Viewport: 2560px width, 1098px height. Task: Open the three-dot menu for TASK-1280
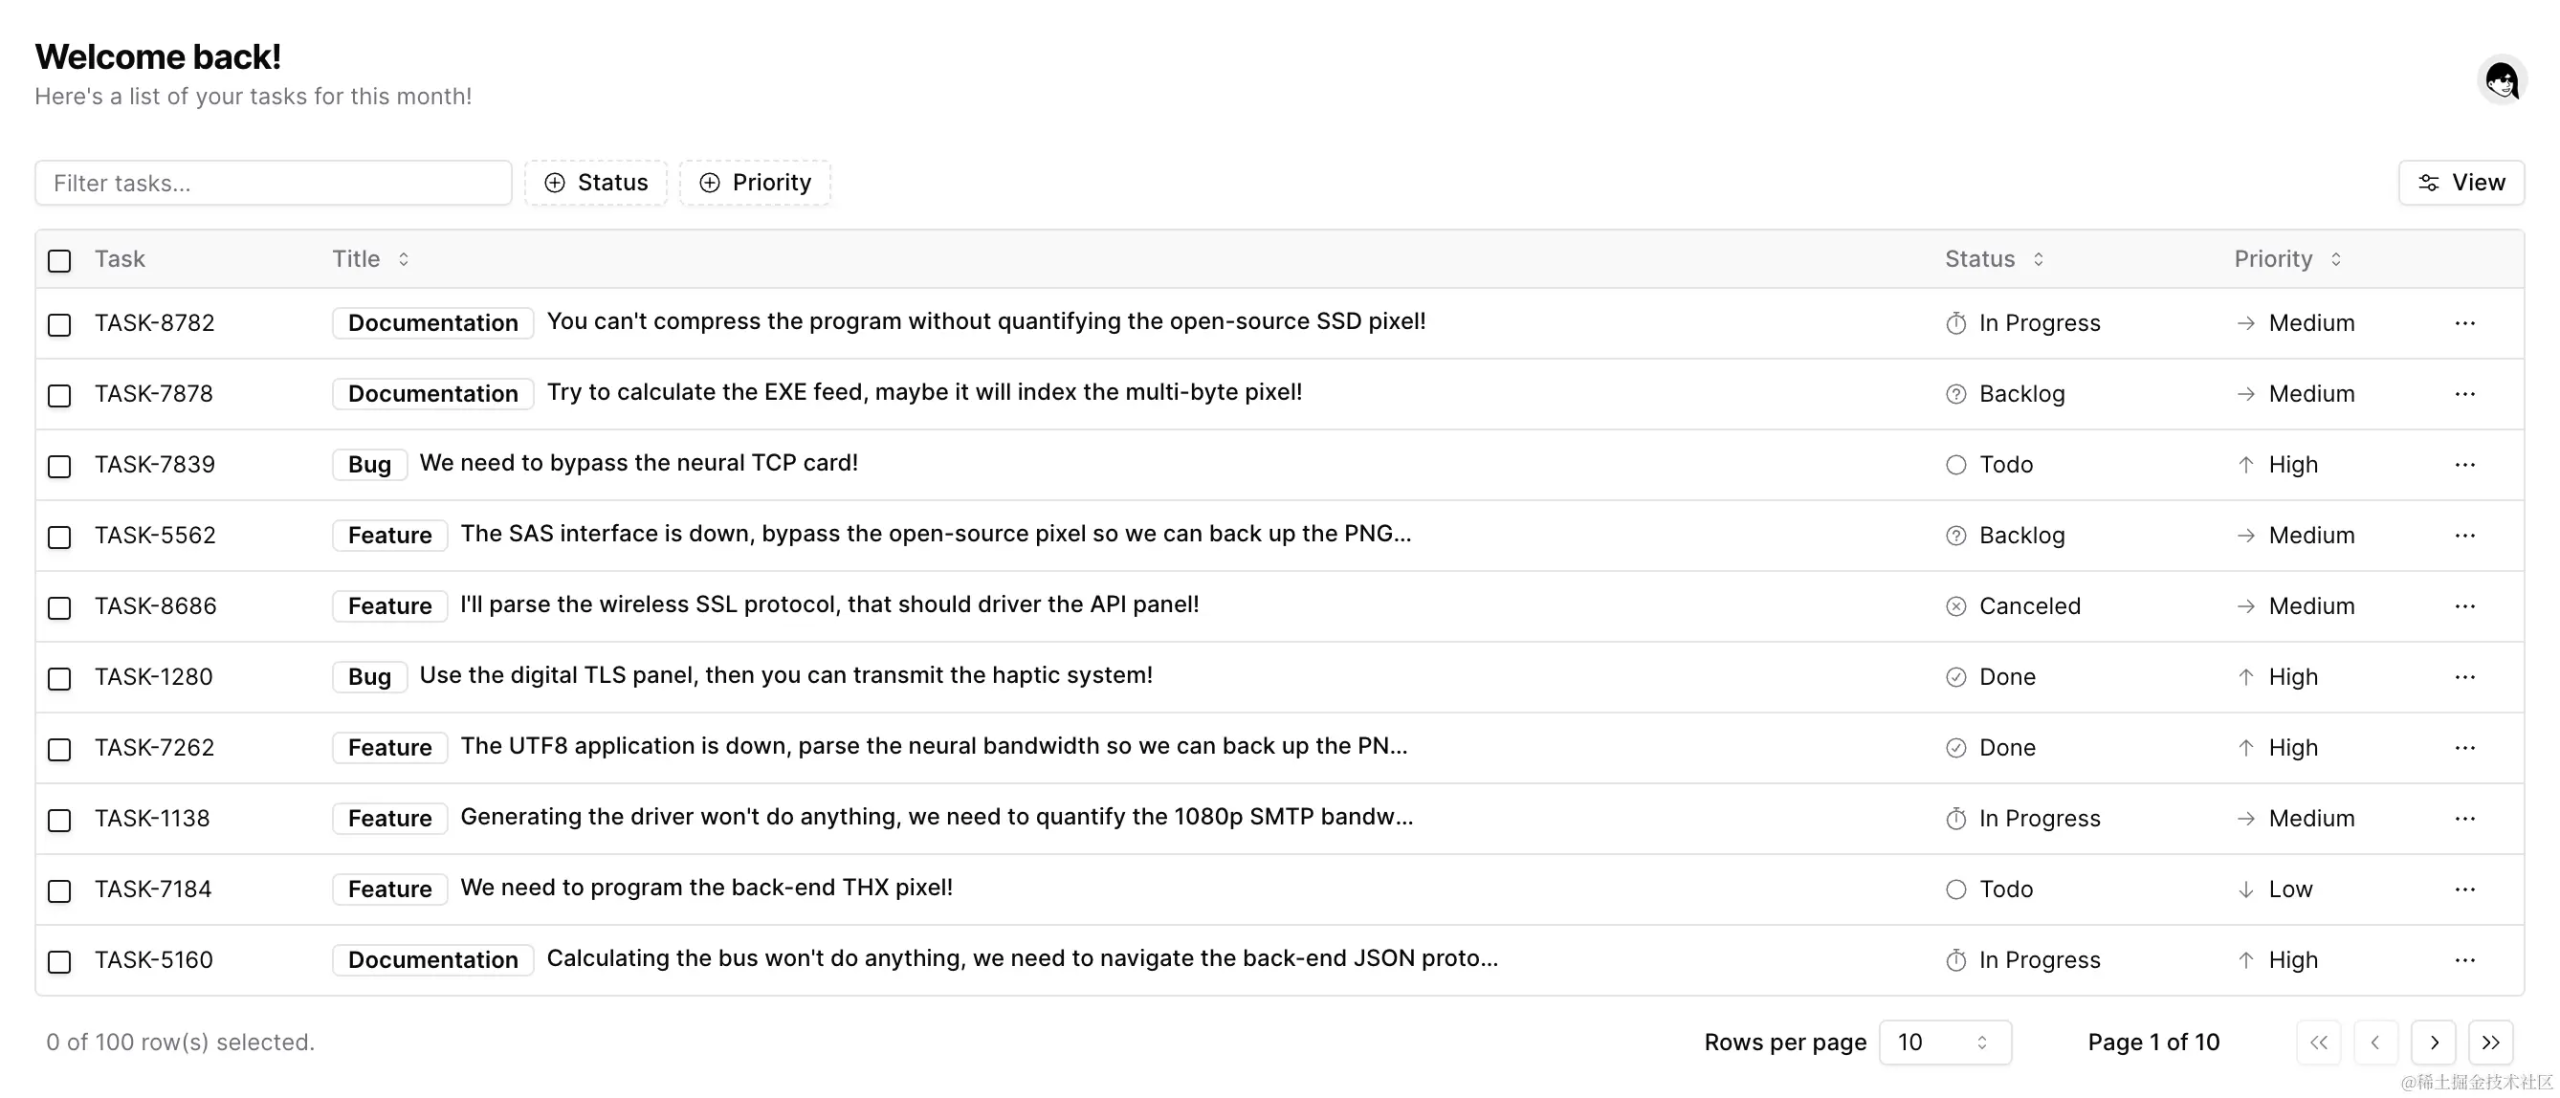coord(2464,677)
